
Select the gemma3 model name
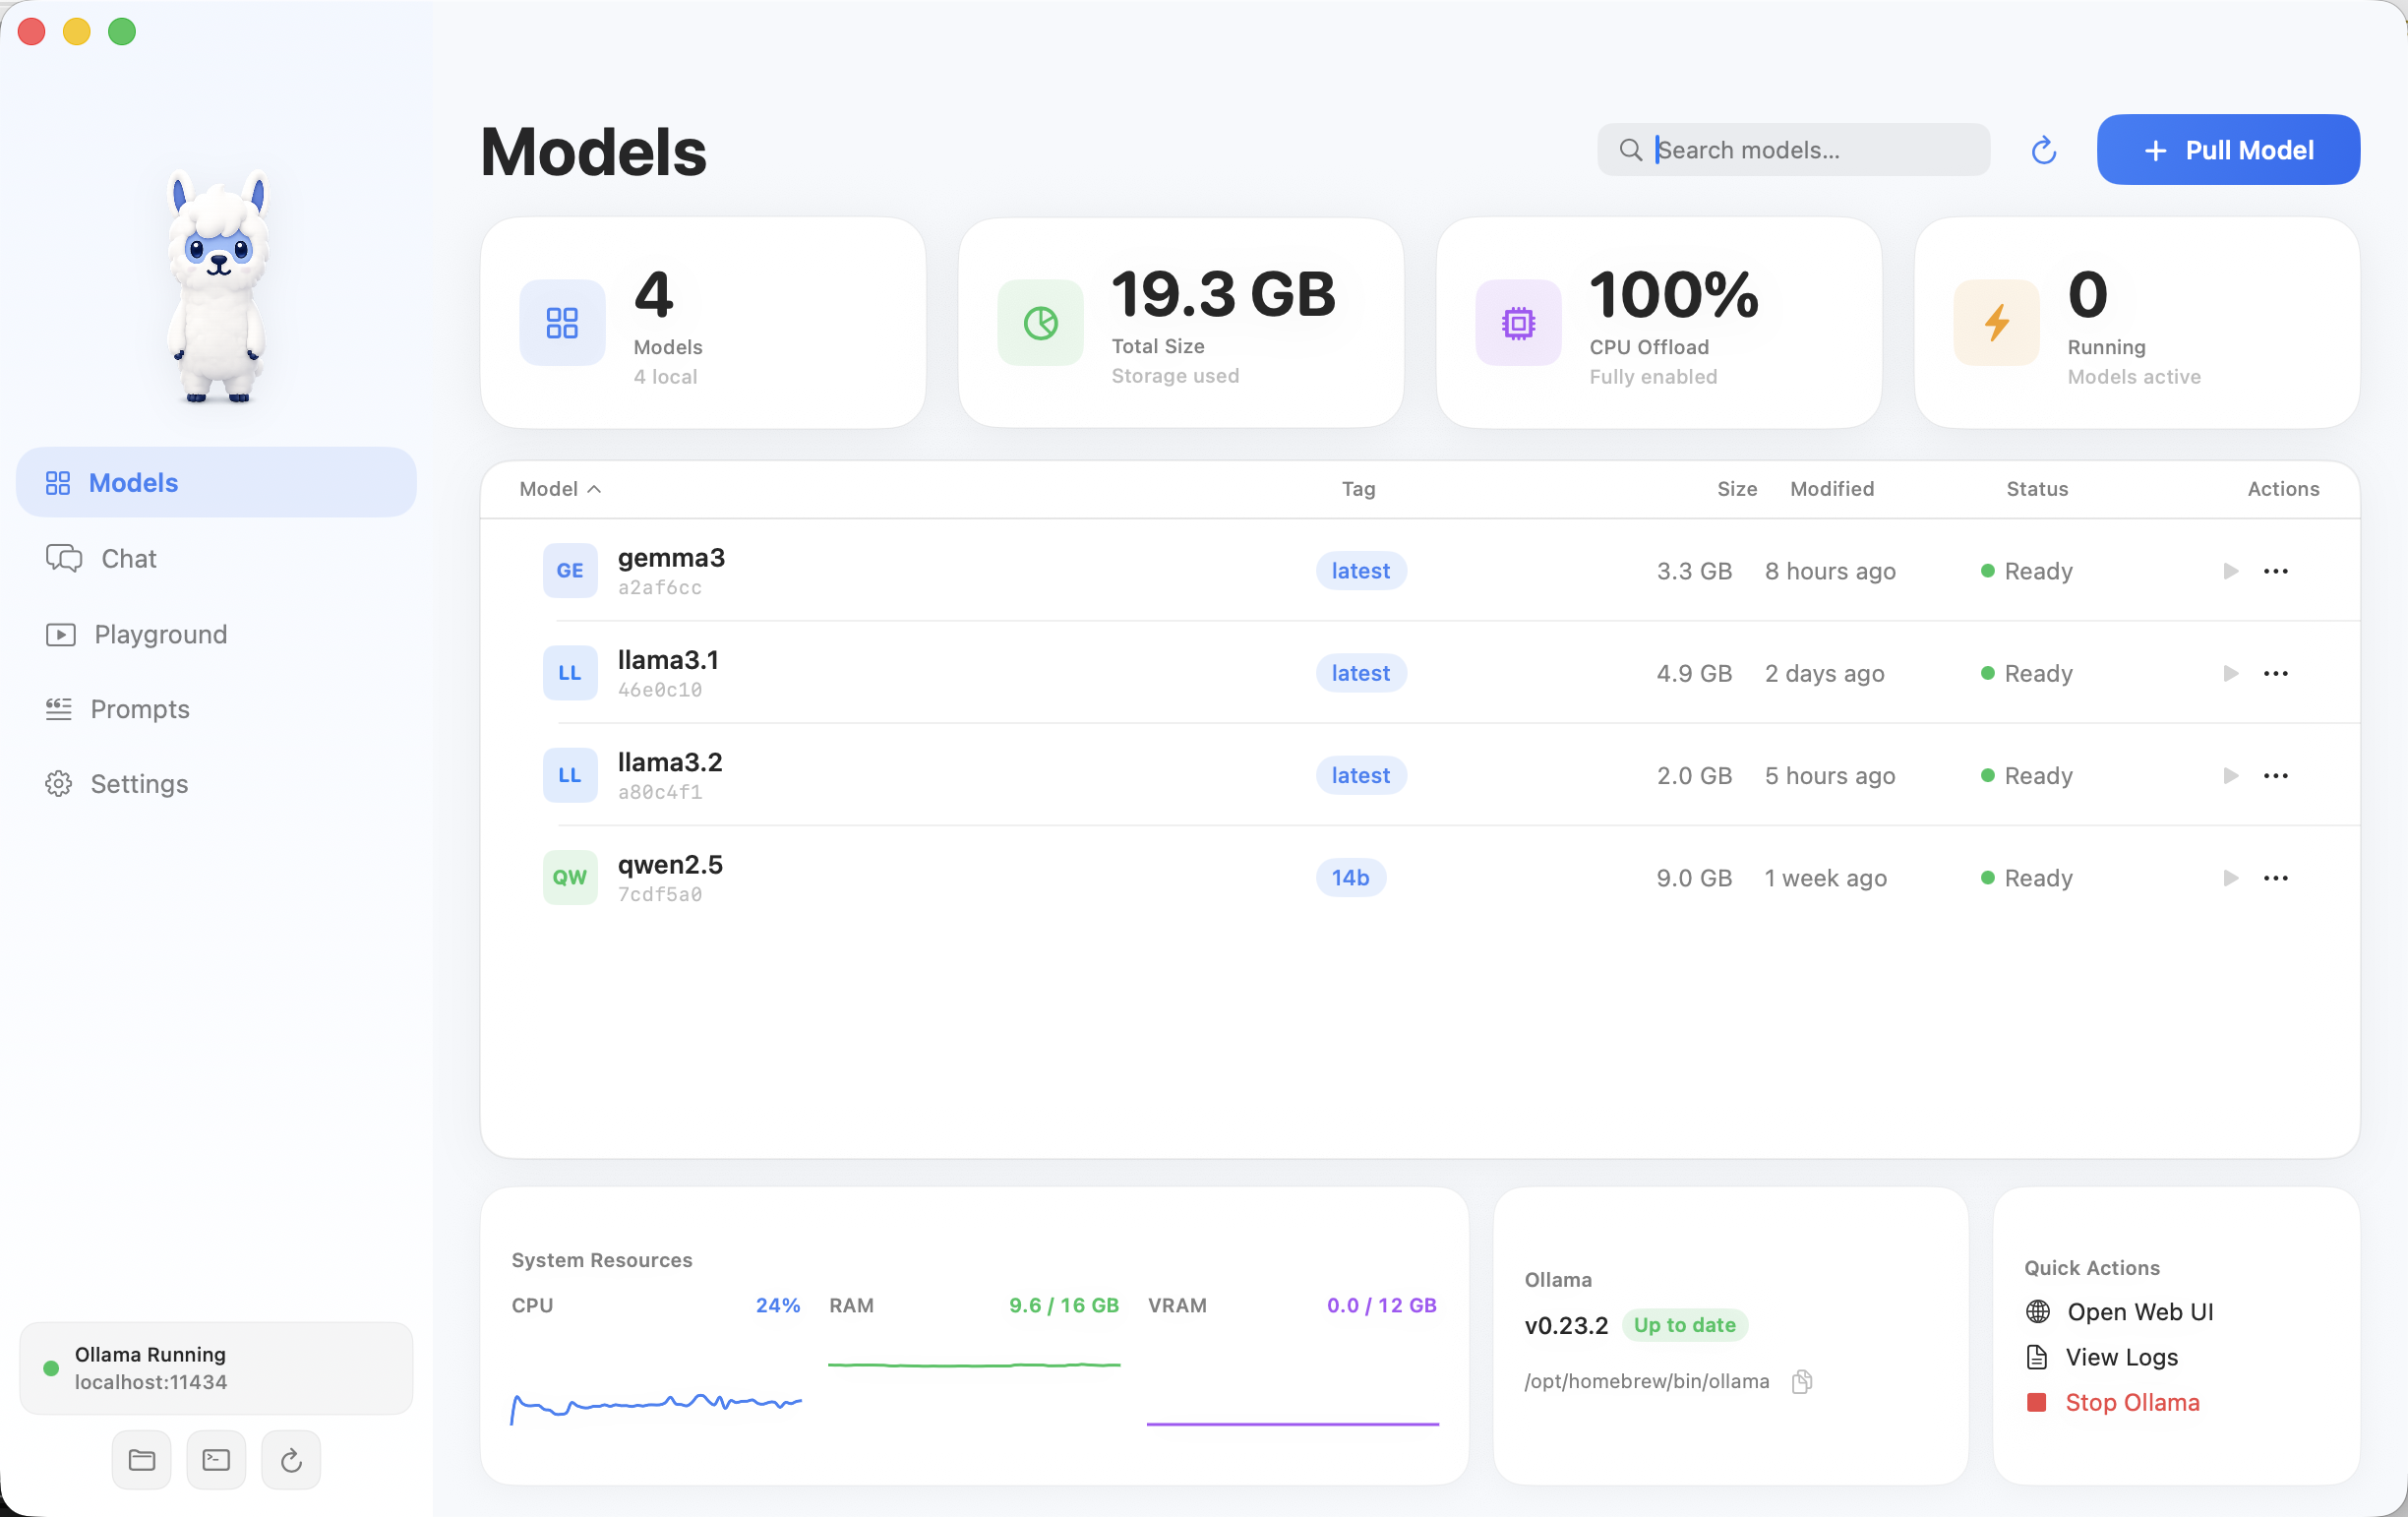coord(671,558)
